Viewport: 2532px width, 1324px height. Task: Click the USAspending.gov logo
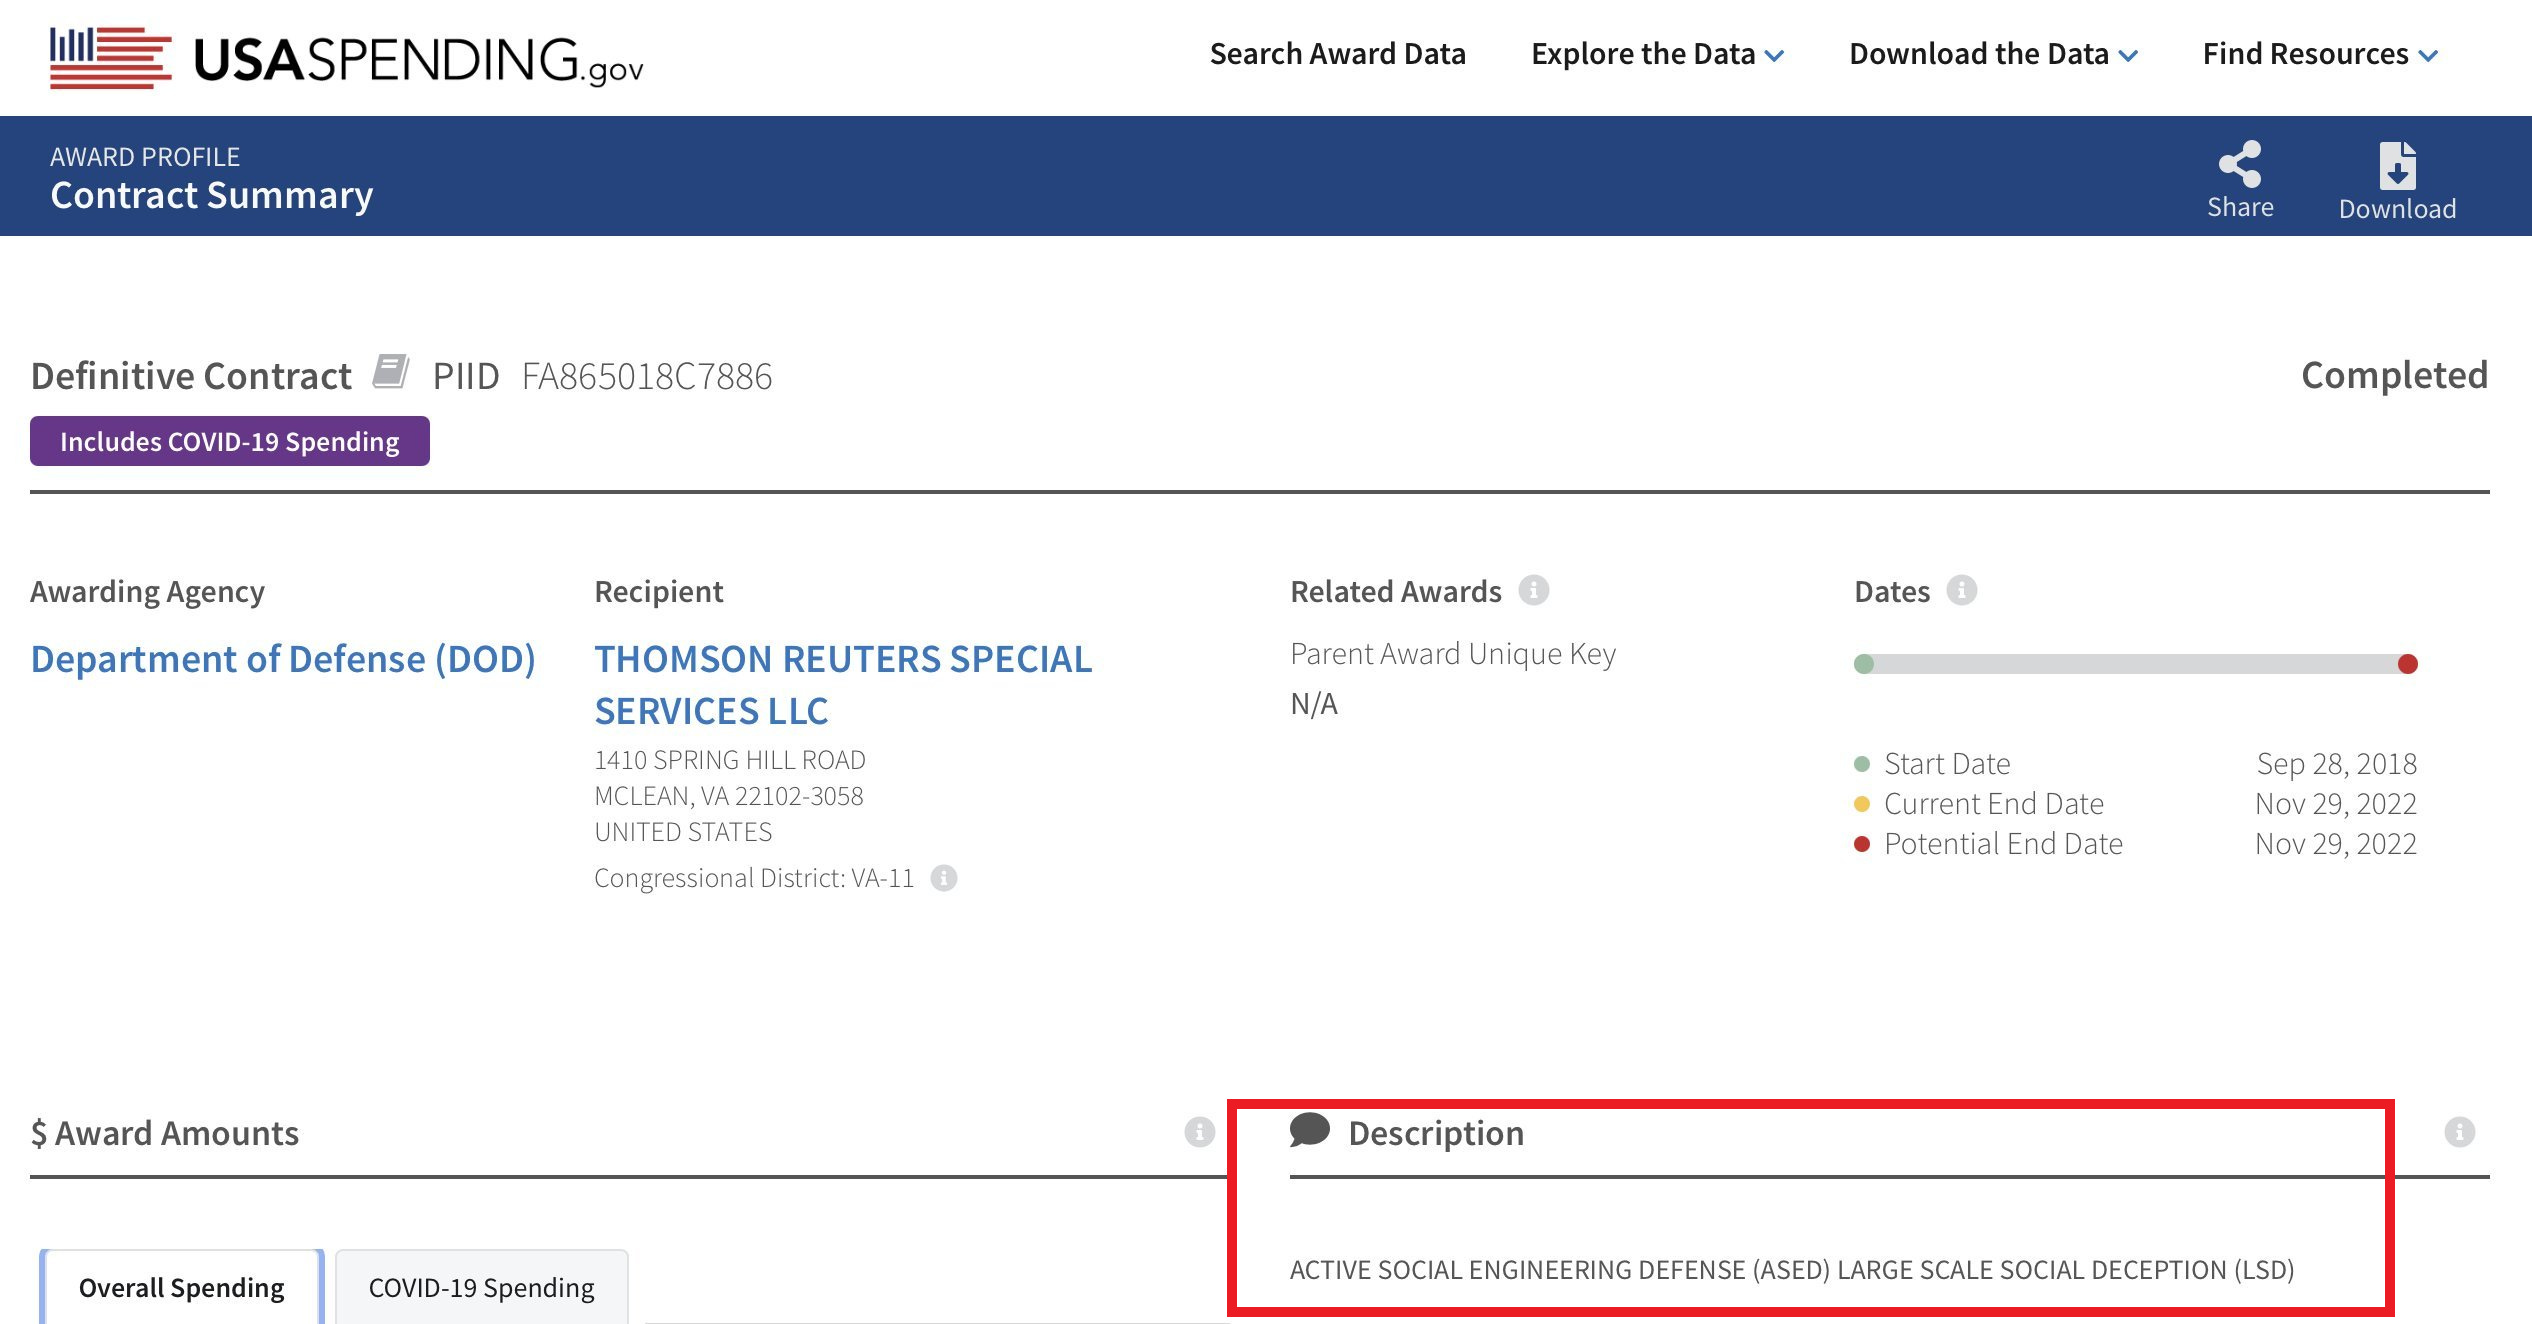346,58
